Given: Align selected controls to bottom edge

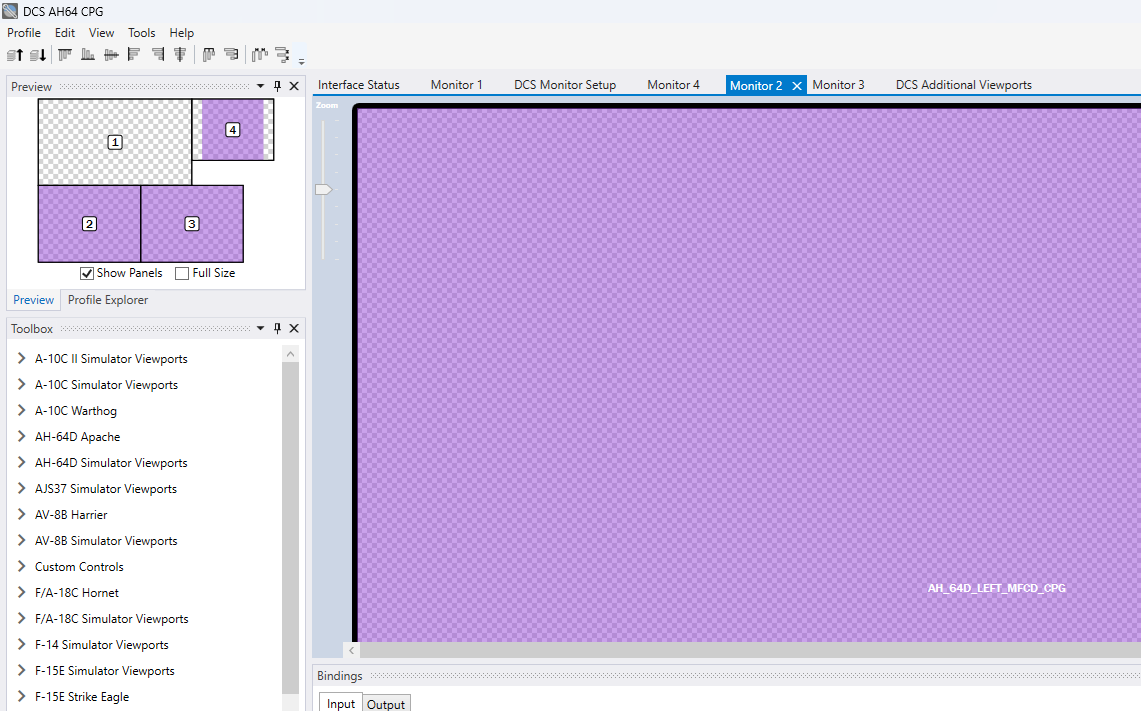Looking at the screenshot, I should pos(87,55).
